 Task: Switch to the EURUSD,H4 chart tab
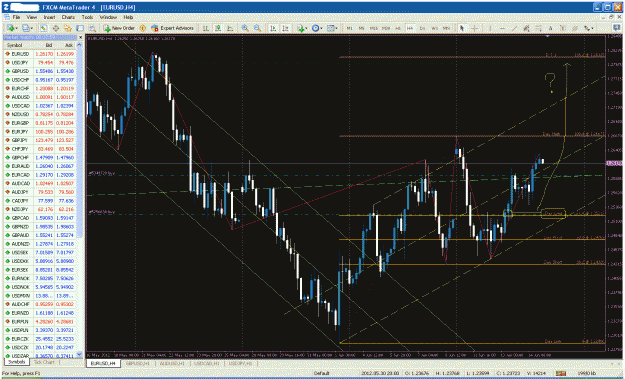104,363
